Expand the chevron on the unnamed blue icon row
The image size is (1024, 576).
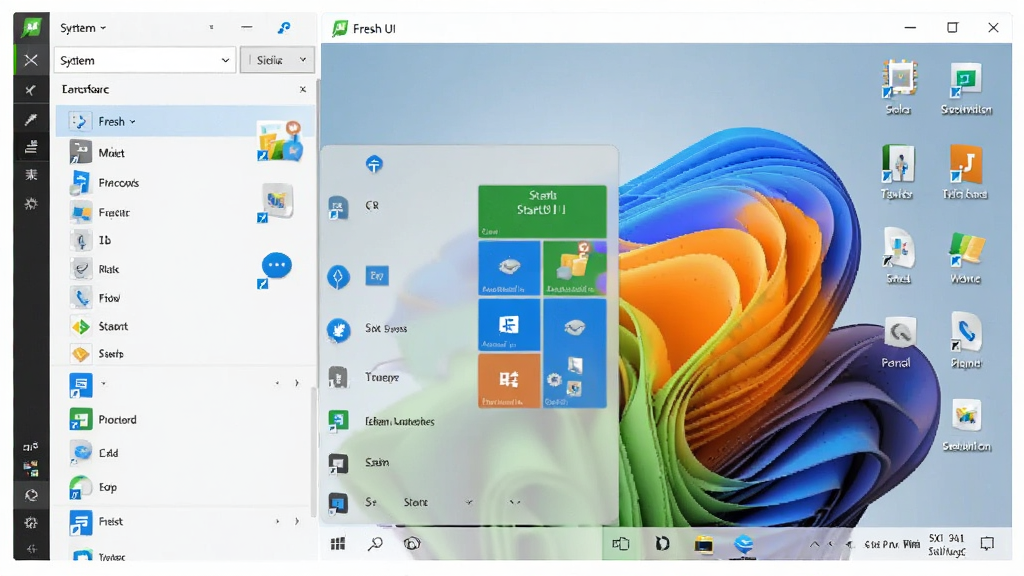click(296, 383)
